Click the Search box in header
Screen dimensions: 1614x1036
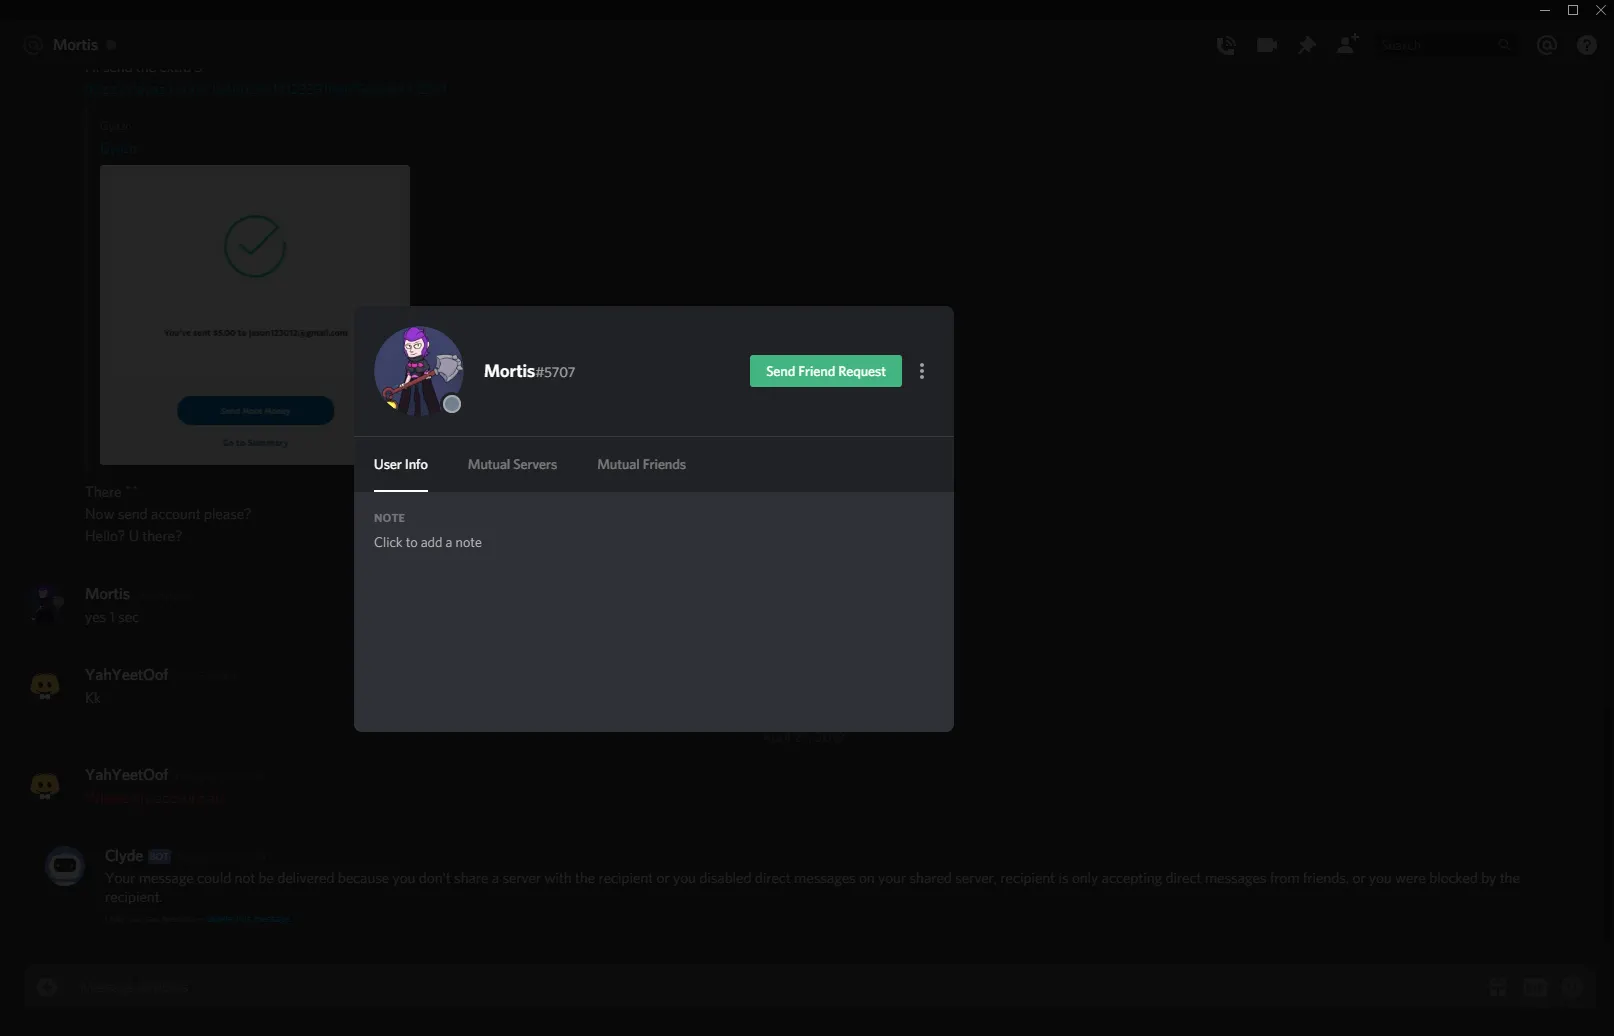point(1440,45)
